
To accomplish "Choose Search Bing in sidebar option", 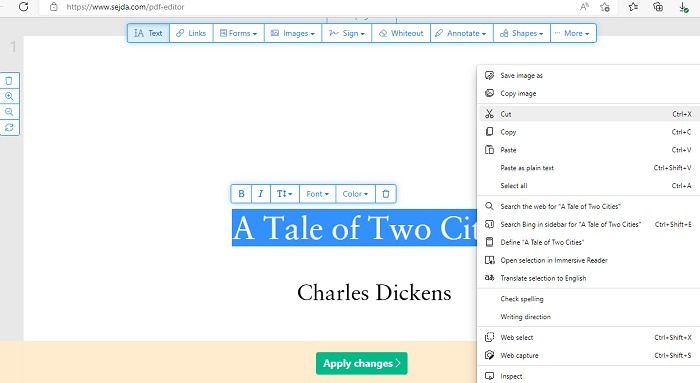I will tap(588, 224).
